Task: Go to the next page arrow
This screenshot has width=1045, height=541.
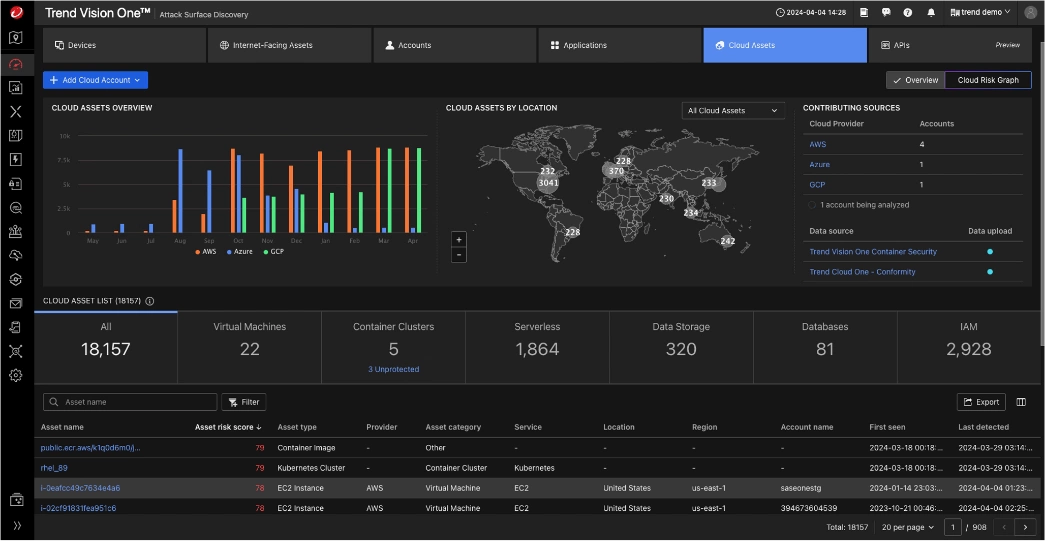Action: (1025, 527)
